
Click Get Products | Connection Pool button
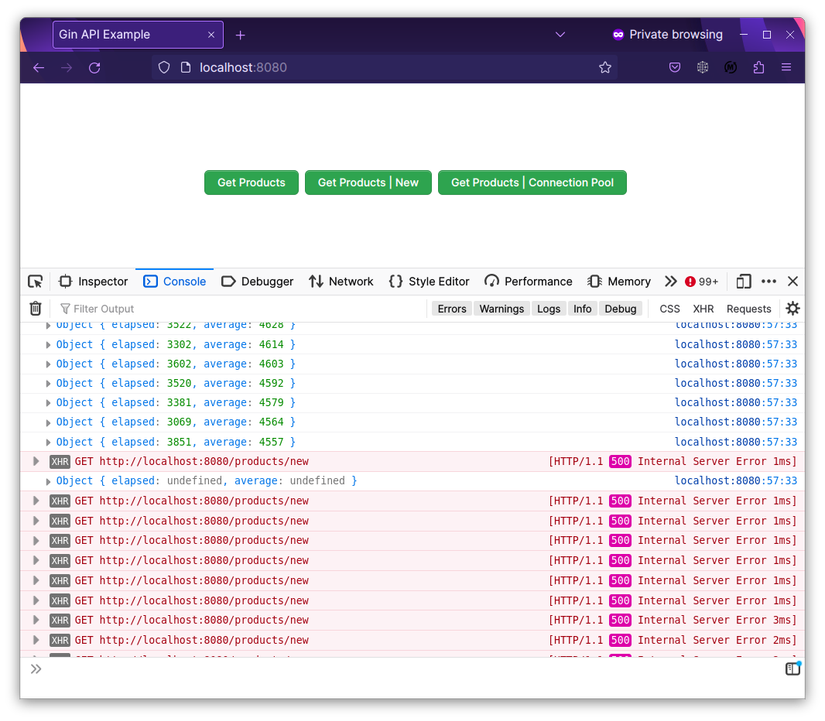pos(532,182)
